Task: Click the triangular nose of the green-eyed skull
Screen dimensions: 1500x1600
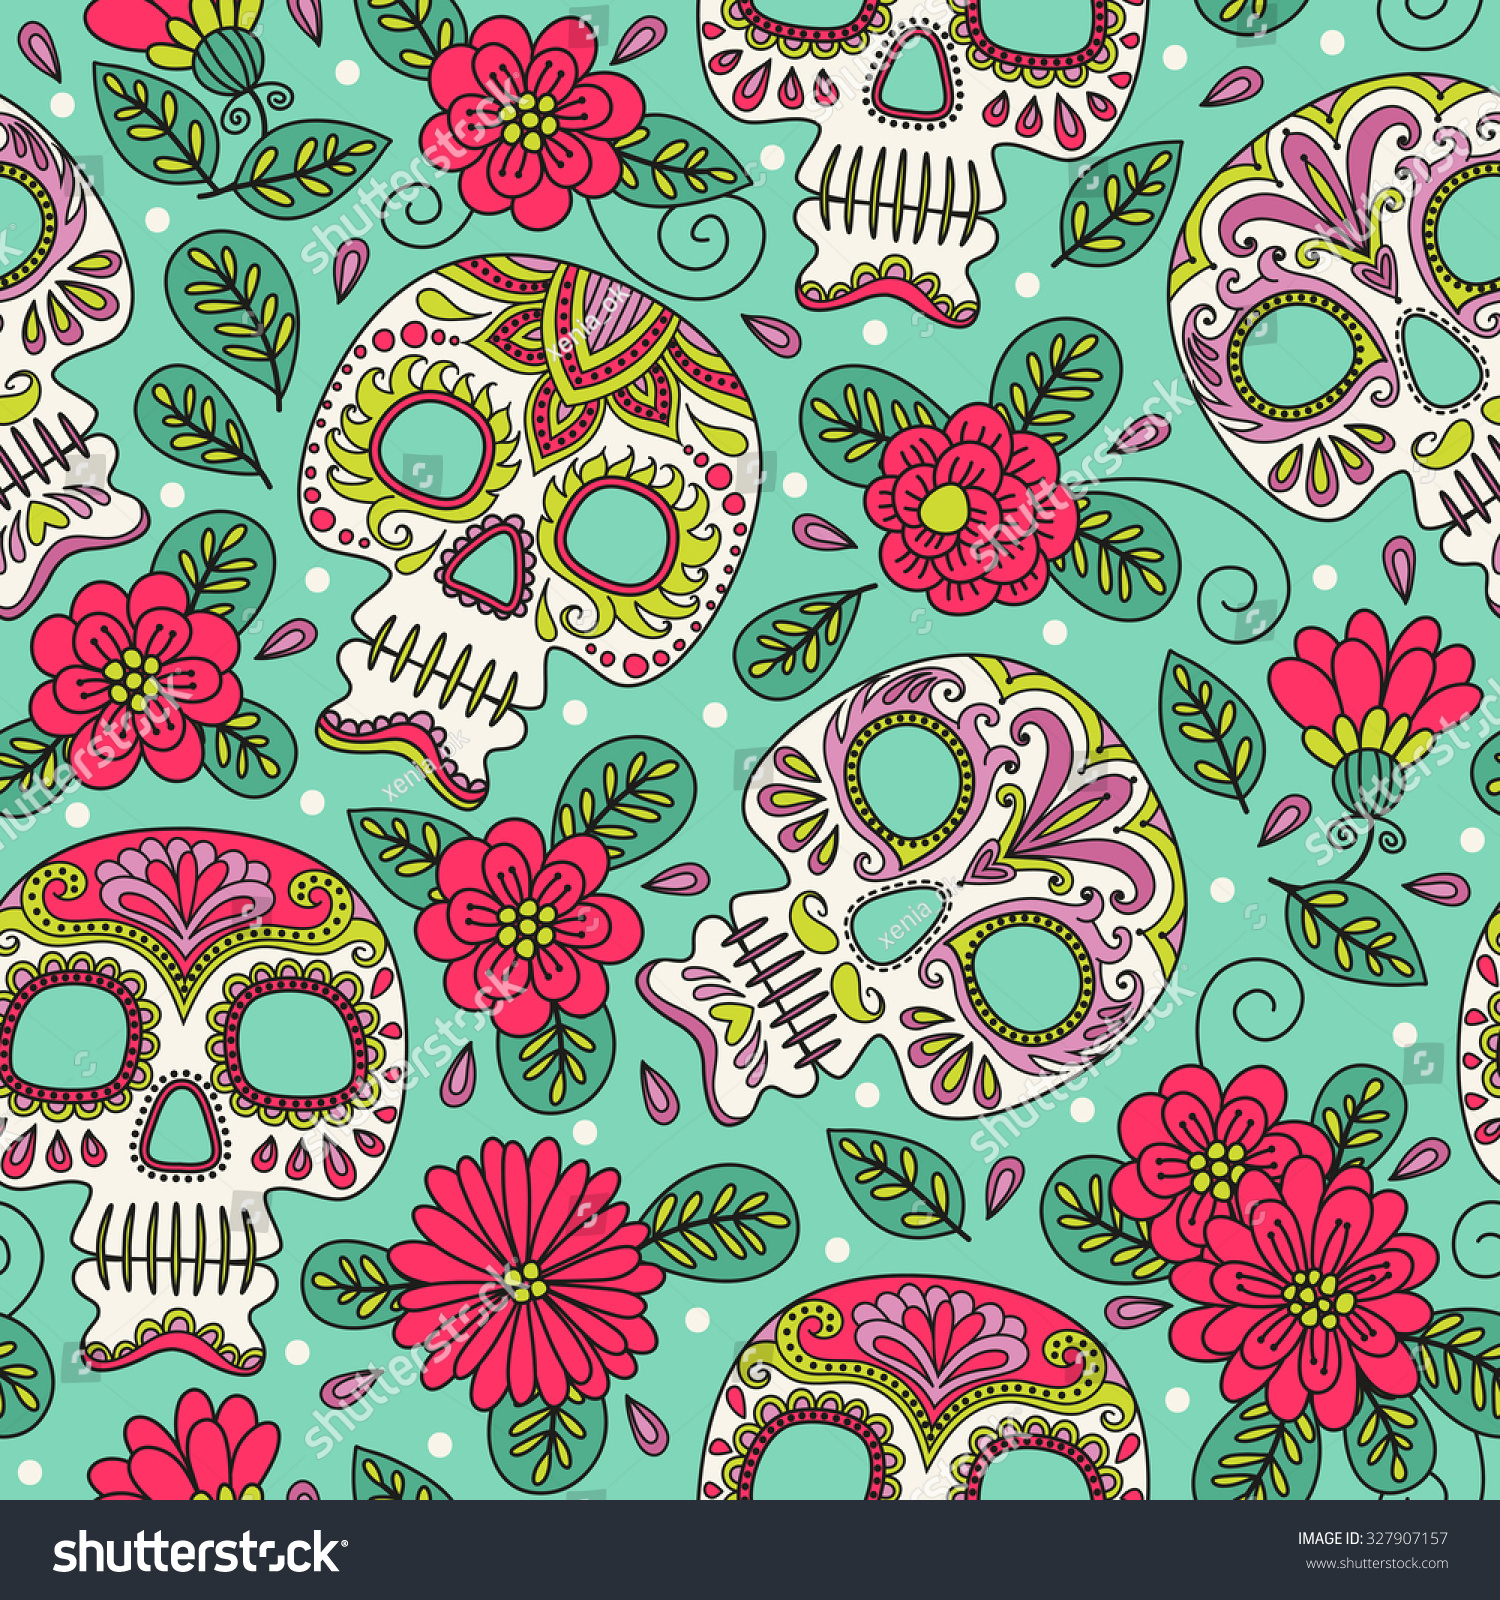Action: click(487, 569)
